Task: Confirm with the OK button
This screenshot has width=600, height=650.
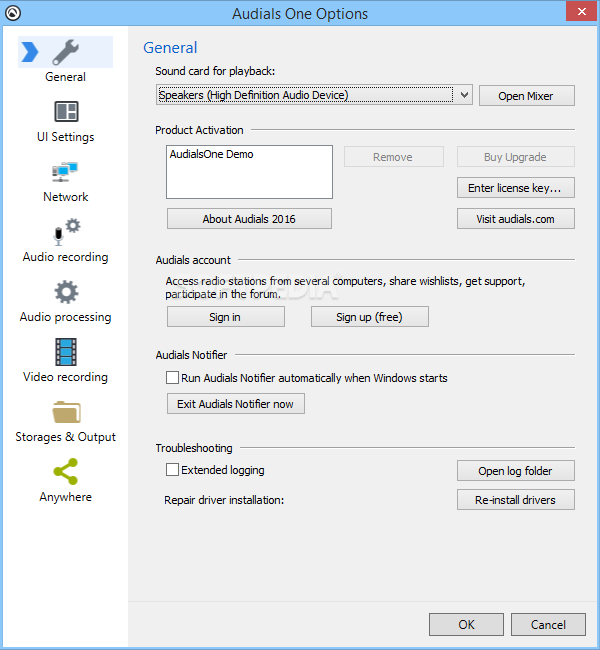Action: 466,624
